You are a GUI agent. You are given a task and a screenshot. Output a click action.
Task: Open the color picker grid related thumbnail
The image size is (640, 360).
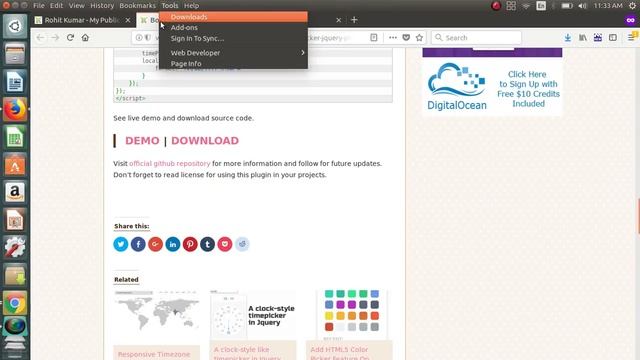[x=349, y=315]
